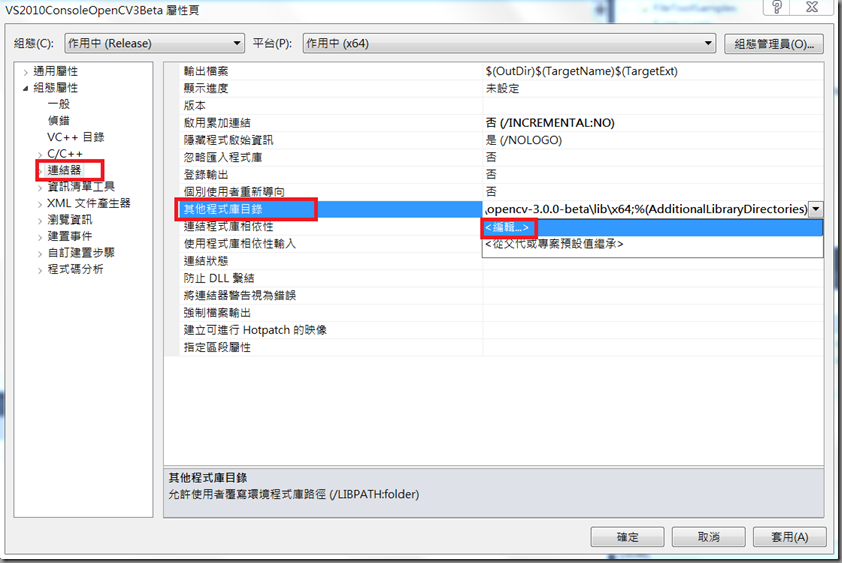Screen dimensions: 842x563
Task: Click the 套用 button
Action: coord(789,537)
